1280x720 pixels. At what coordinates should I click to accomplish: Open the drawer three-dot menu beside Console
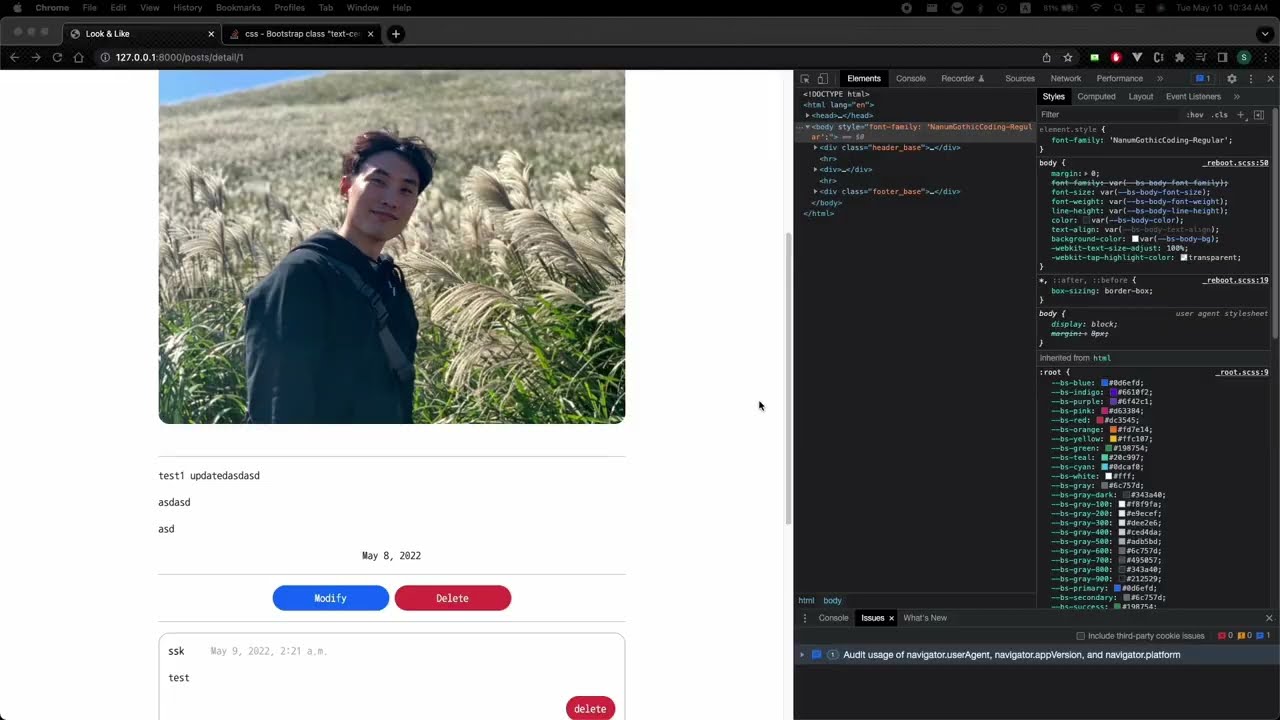(805, 618)
